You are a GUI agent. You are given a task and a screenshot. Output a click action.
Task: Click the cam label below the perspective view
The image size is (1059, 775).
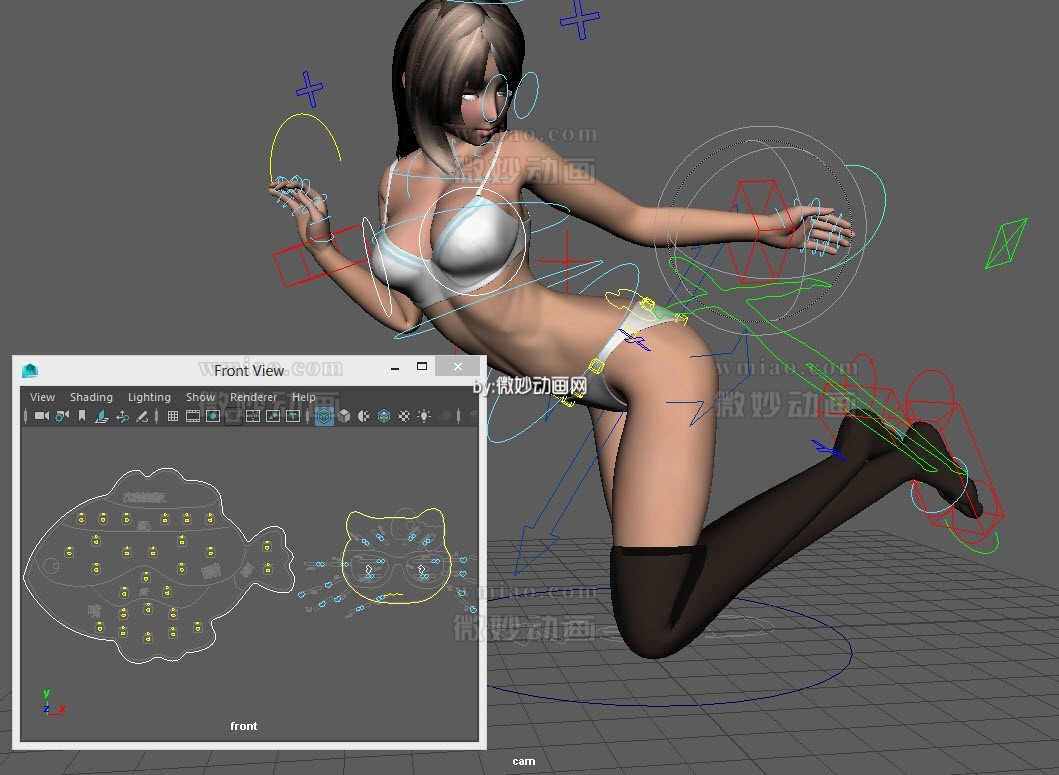524,761
